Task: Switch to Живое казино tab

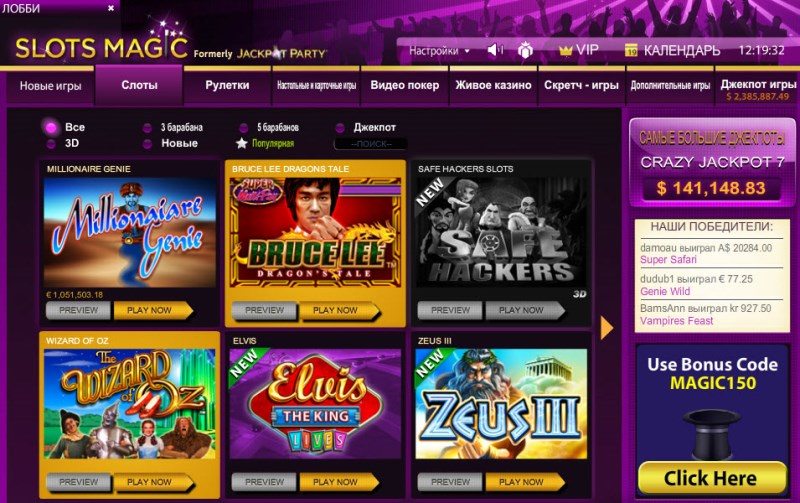Action: tap(493, 85)
